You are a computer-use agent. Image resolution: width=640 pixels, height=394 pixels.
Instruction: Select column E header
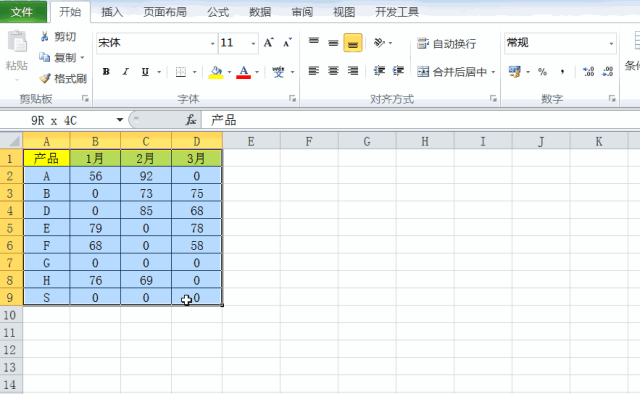251,141
